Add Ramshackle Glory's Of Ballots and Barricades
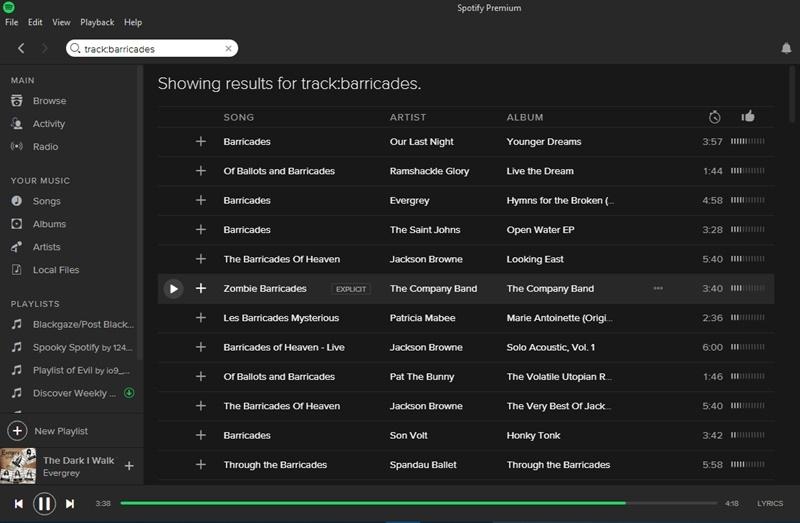The width and height of the screenshot is (800, 523). pos(201,171)
